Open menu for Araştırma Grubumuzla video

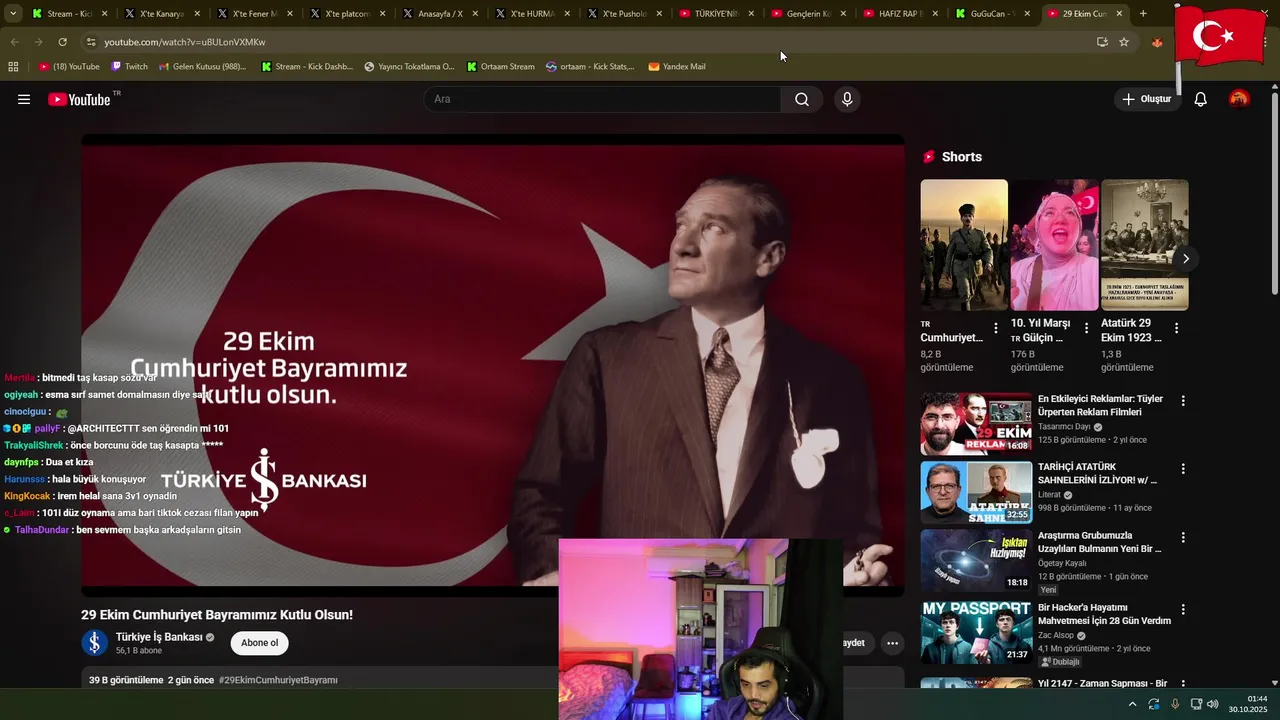pos(1183,537)
